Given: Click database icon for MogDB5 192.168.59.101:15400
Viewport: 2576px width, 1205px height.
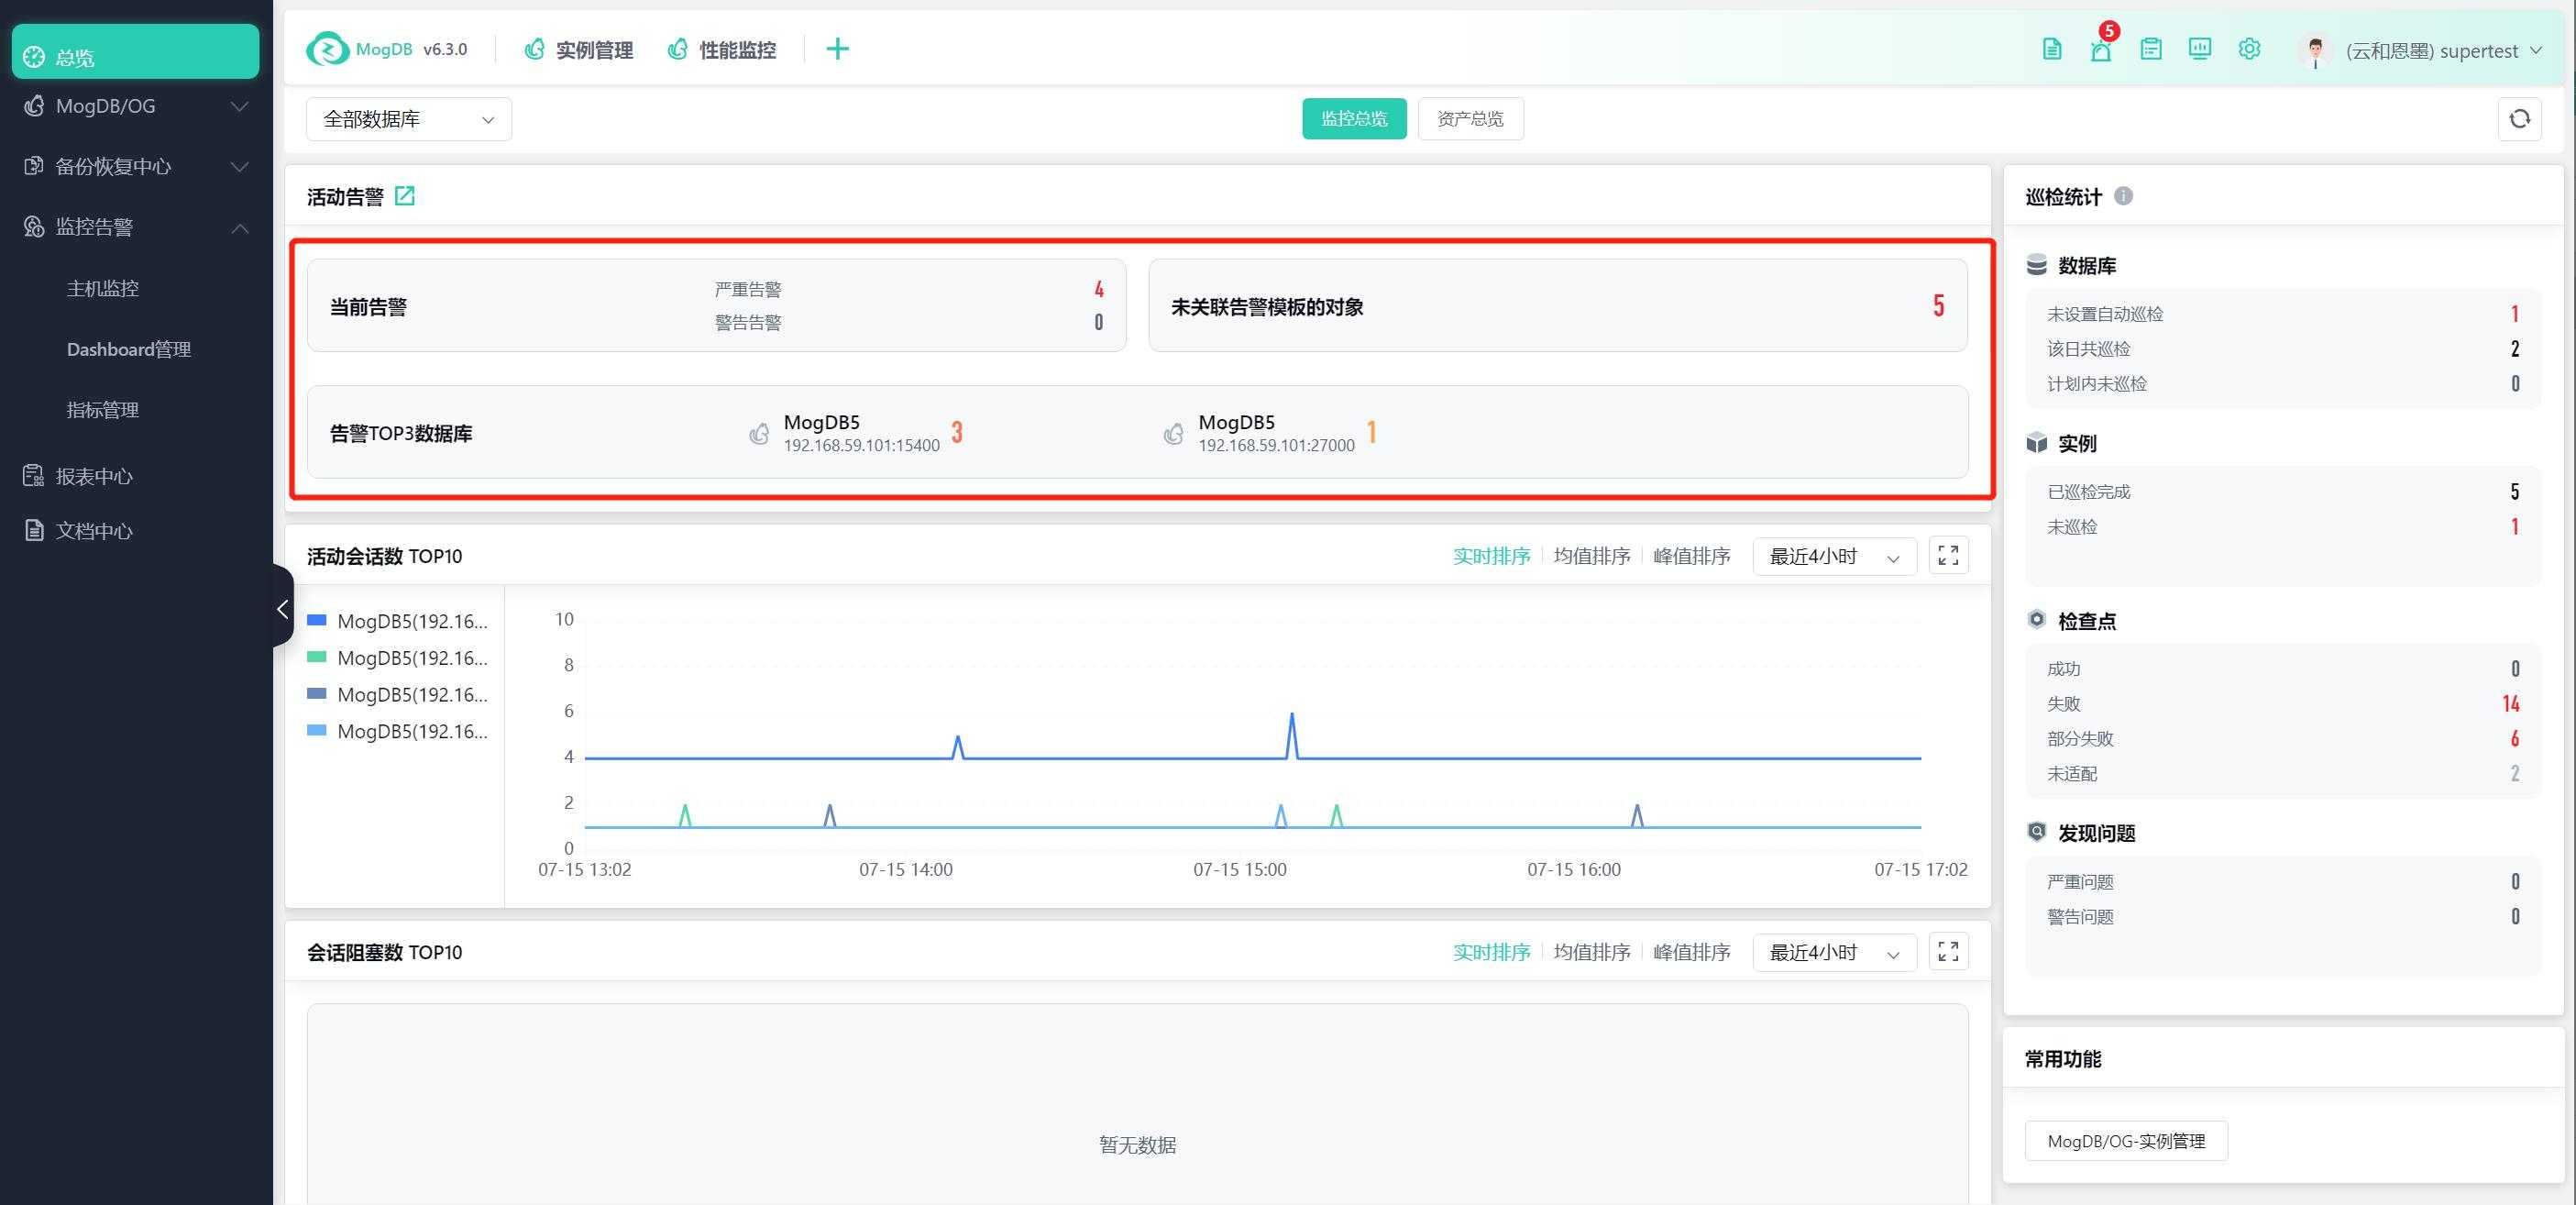Looking at the screenshot, I should pos(759,433).
